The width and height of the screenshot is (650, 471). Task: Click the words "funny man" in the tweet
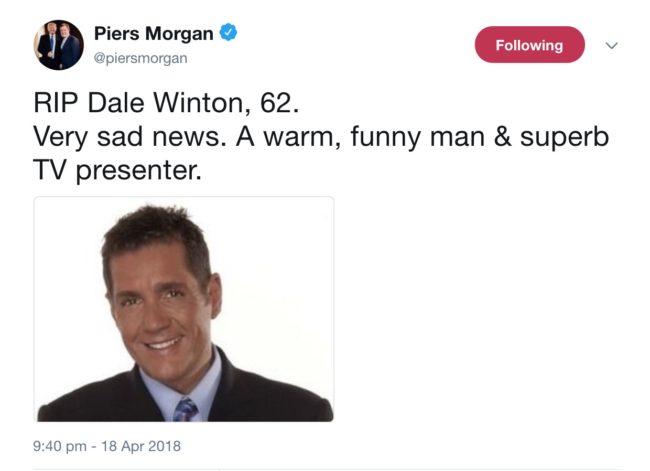pos(417,137)
